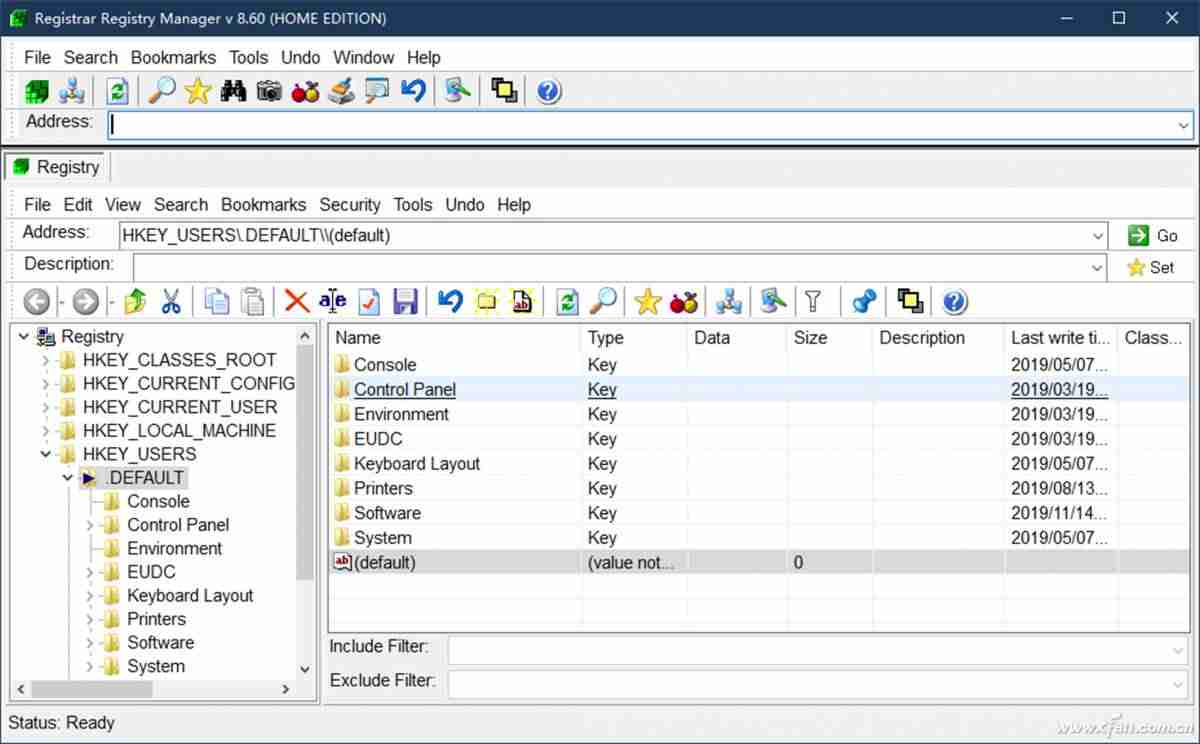Sort by the Name column header
Image resolution: width=1200 pixels, height=744 pixels.
coord(455,338)
